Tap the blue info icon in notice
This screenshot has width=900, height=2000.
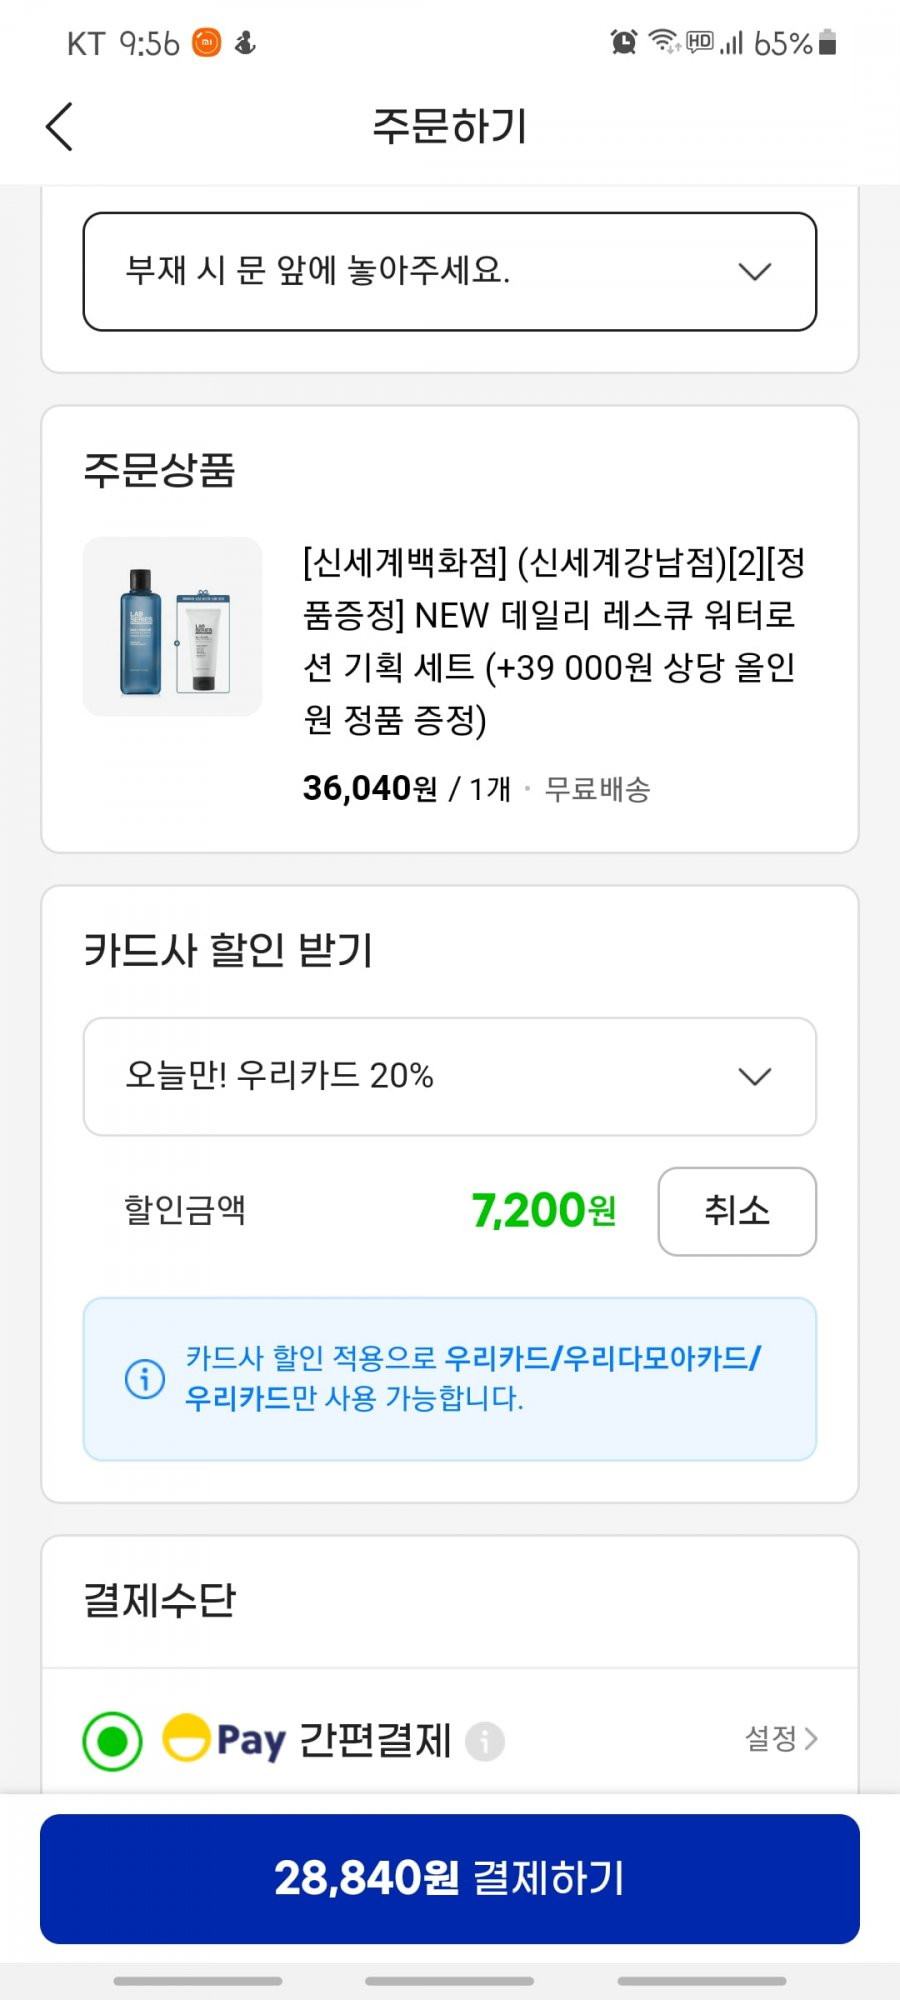point(145,1379)
